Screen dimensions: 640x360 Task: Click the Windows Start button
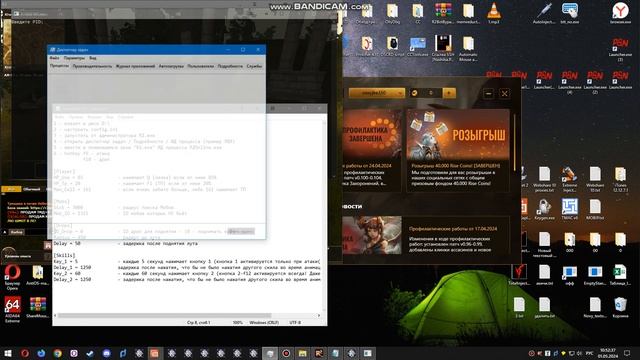[x=8, y=353]
